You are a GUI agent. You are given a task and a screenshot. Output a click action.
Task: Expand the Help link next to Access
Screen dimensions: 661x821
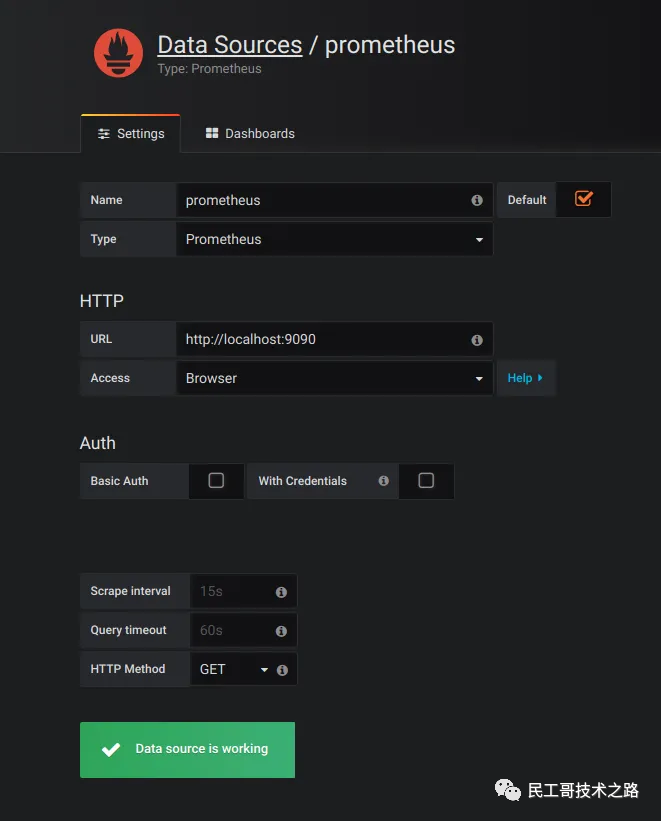525,378
